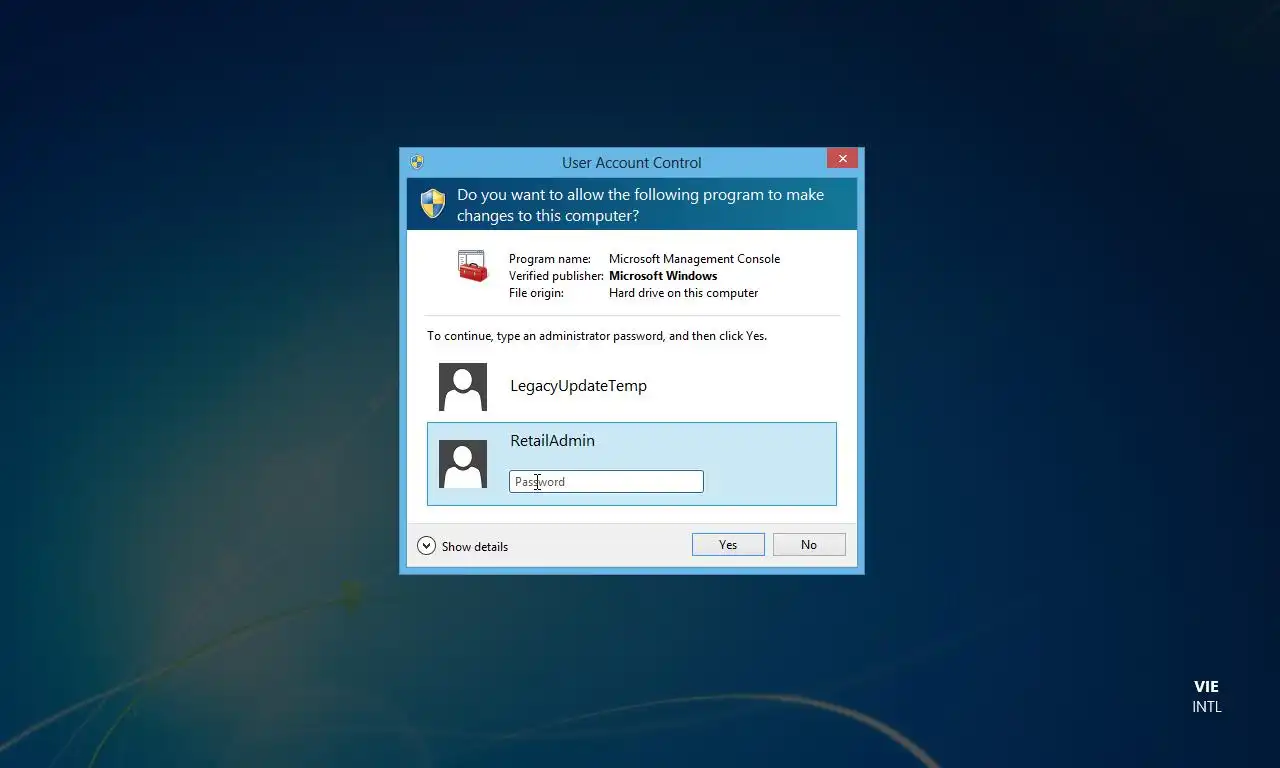Open the VIE INTL input language switcher
Viewport: 1280px width, 768px height.
point(1206,696)
